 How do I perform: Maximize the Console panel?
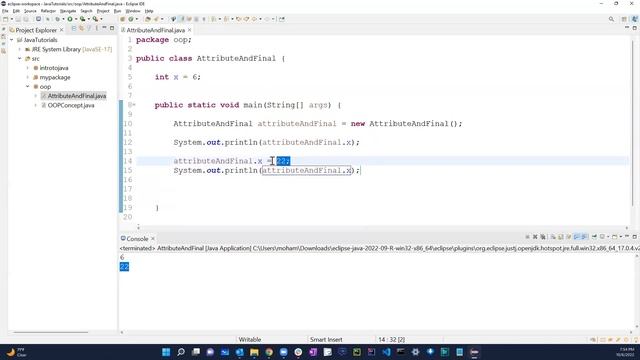(x=635, y=237)
